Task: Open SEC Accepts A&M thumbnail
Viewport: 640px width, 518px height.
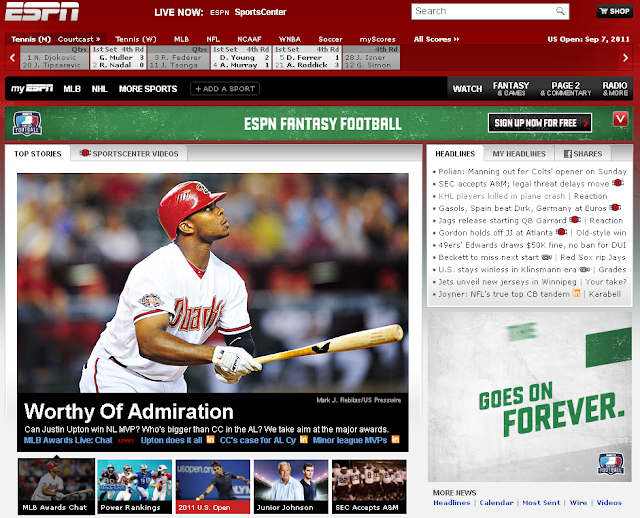Action: coord(369,486)
